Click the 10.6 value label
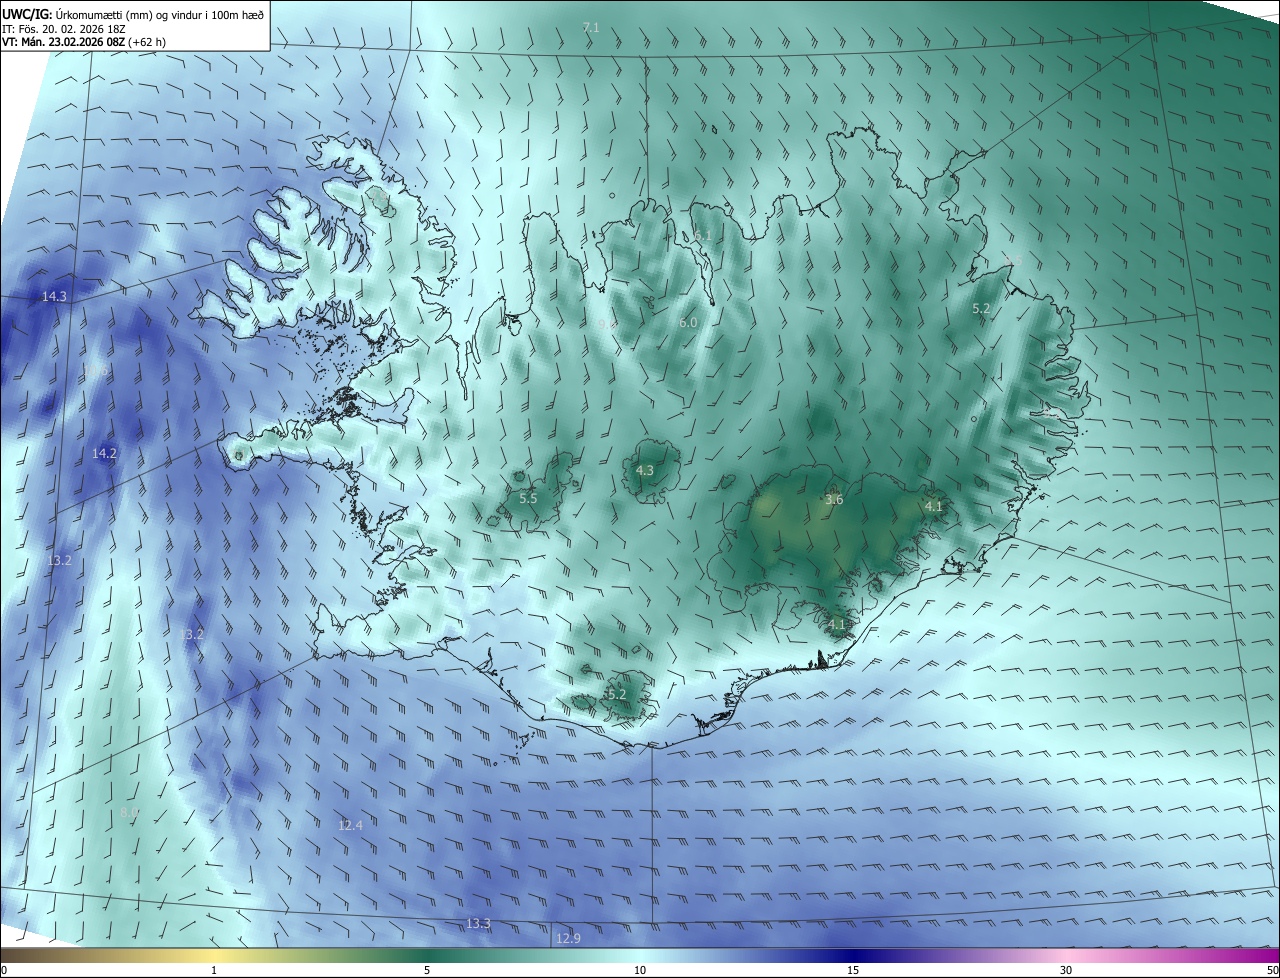This screenshot has height=978, width=1280. (96, 372)
